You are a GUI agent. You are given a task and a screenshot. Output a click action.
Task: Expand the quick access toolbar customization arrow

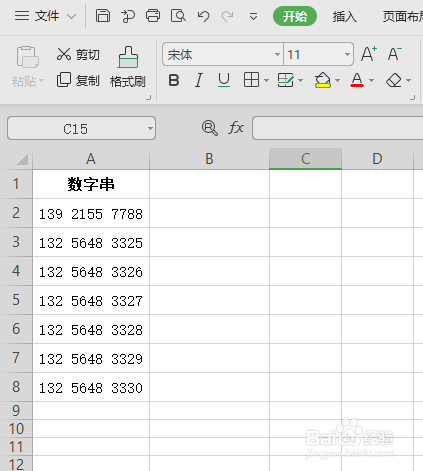(x=253, y=16)
